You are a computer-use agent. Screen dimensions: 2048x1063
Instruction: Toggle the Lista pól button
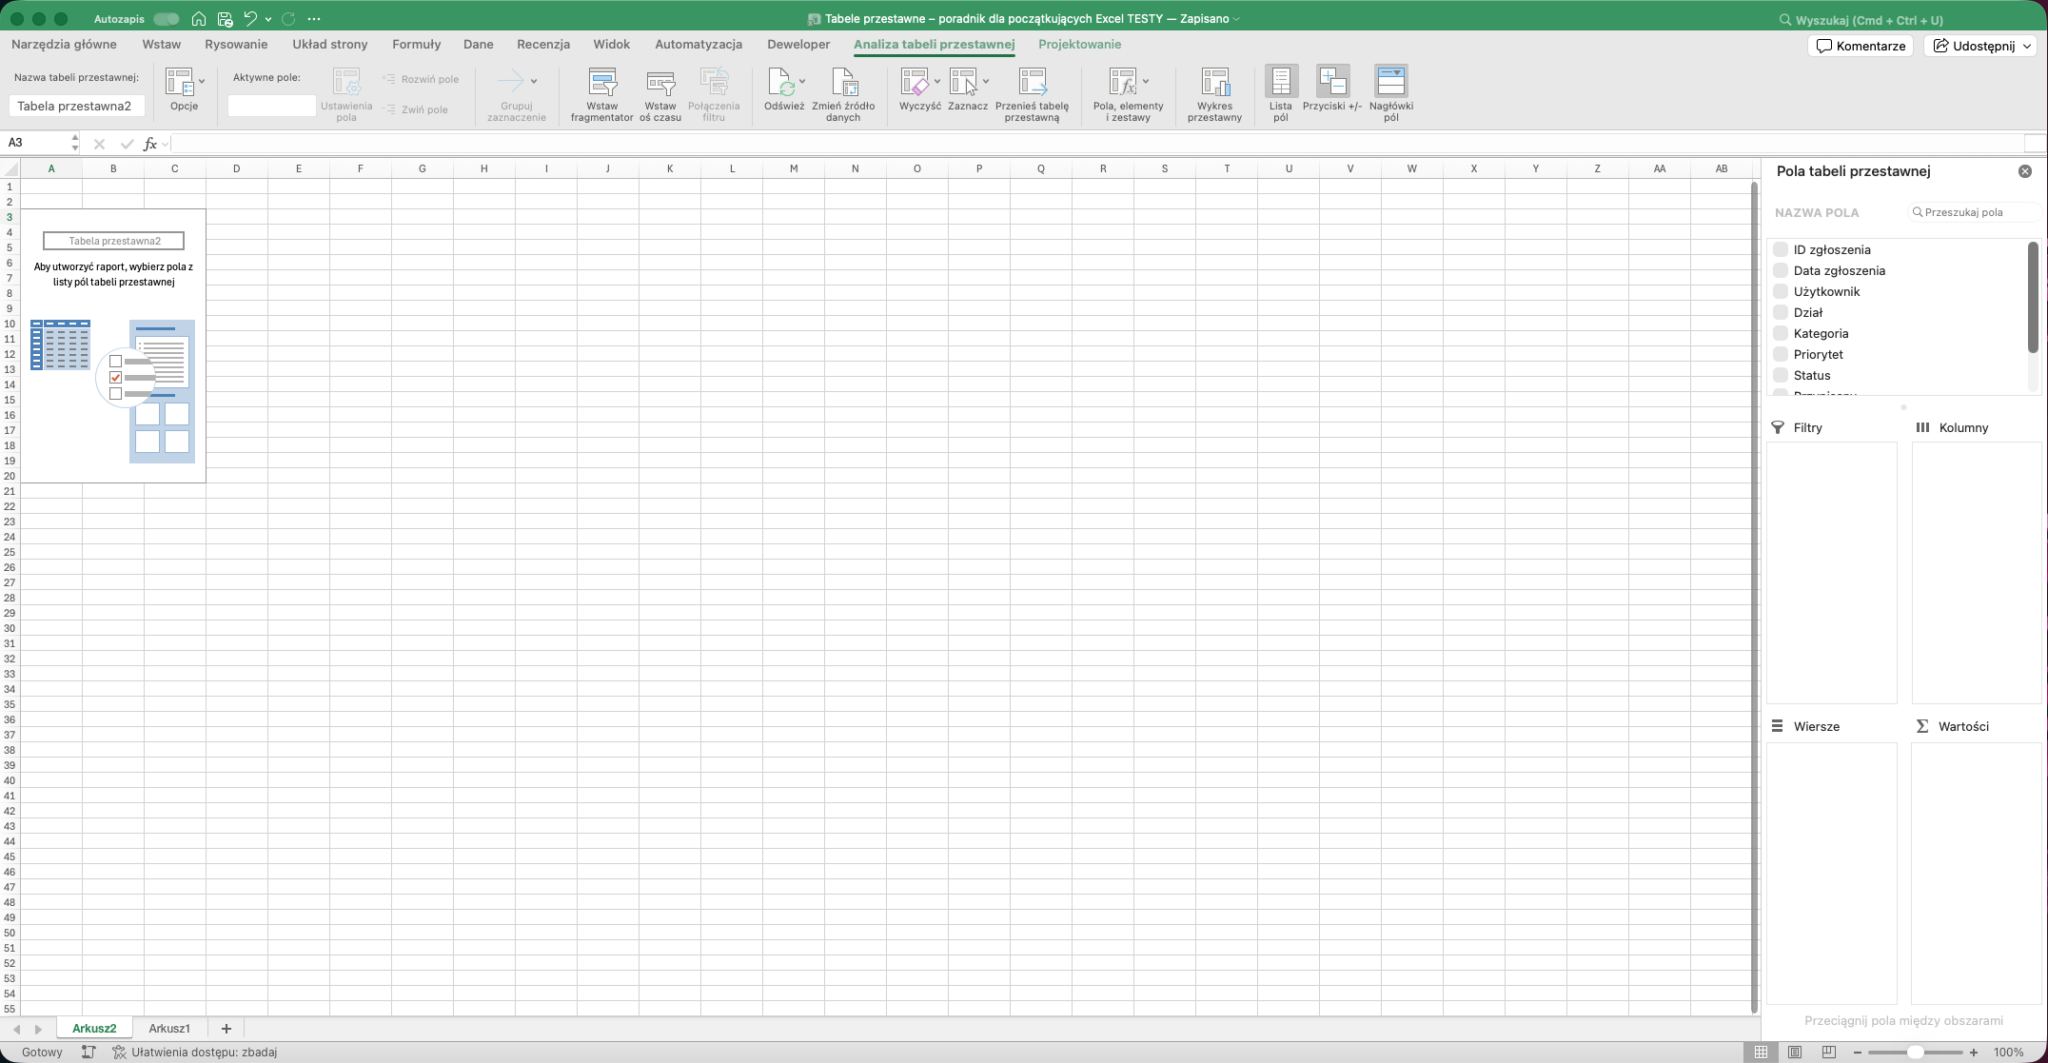(x=1281, y=94)
